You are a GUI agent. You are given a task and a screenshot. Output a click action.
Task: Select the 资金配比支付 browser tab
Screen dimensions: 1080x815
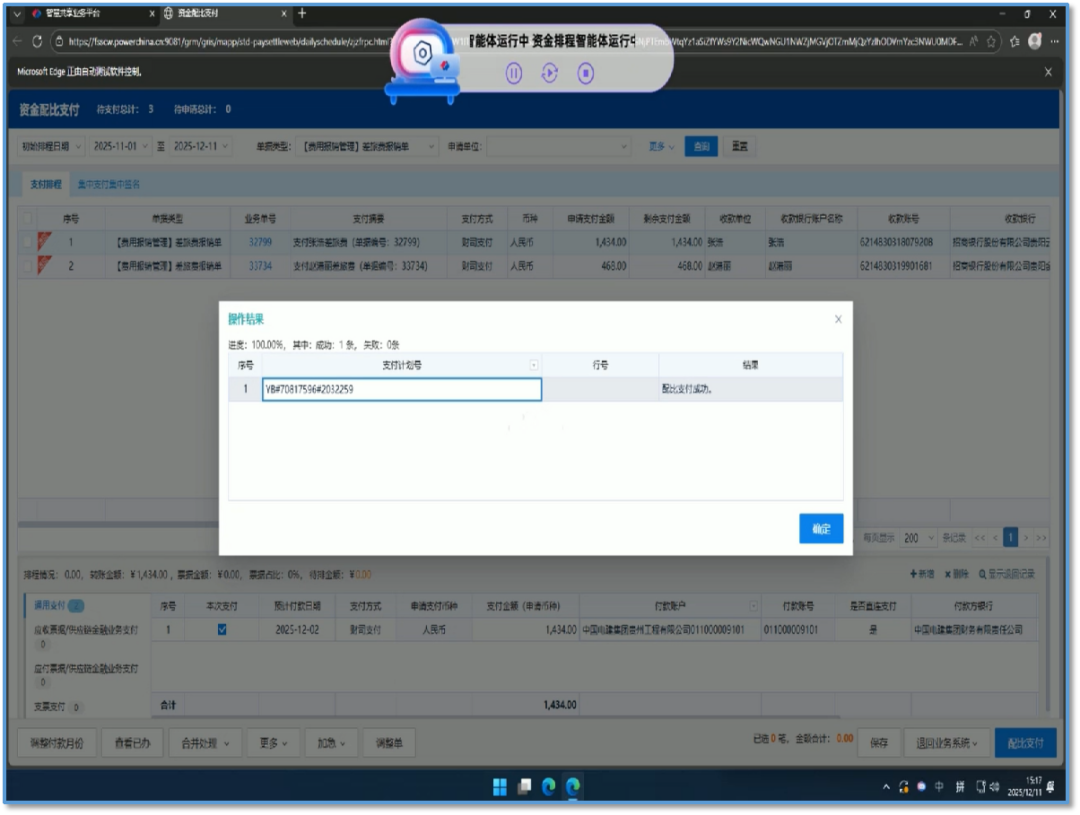pyautogui.click(x=225, y=13)
